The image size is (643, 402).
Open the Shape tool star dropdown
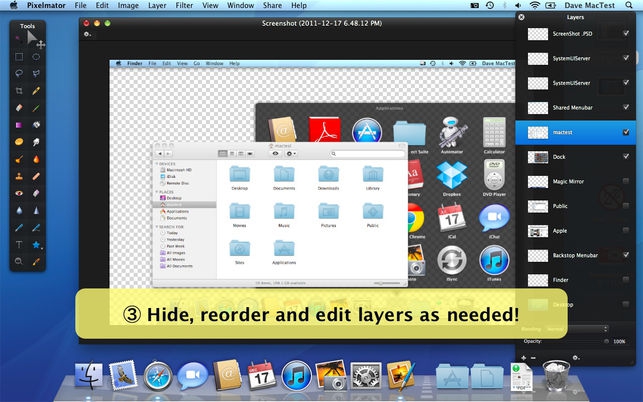click(36, 245)
